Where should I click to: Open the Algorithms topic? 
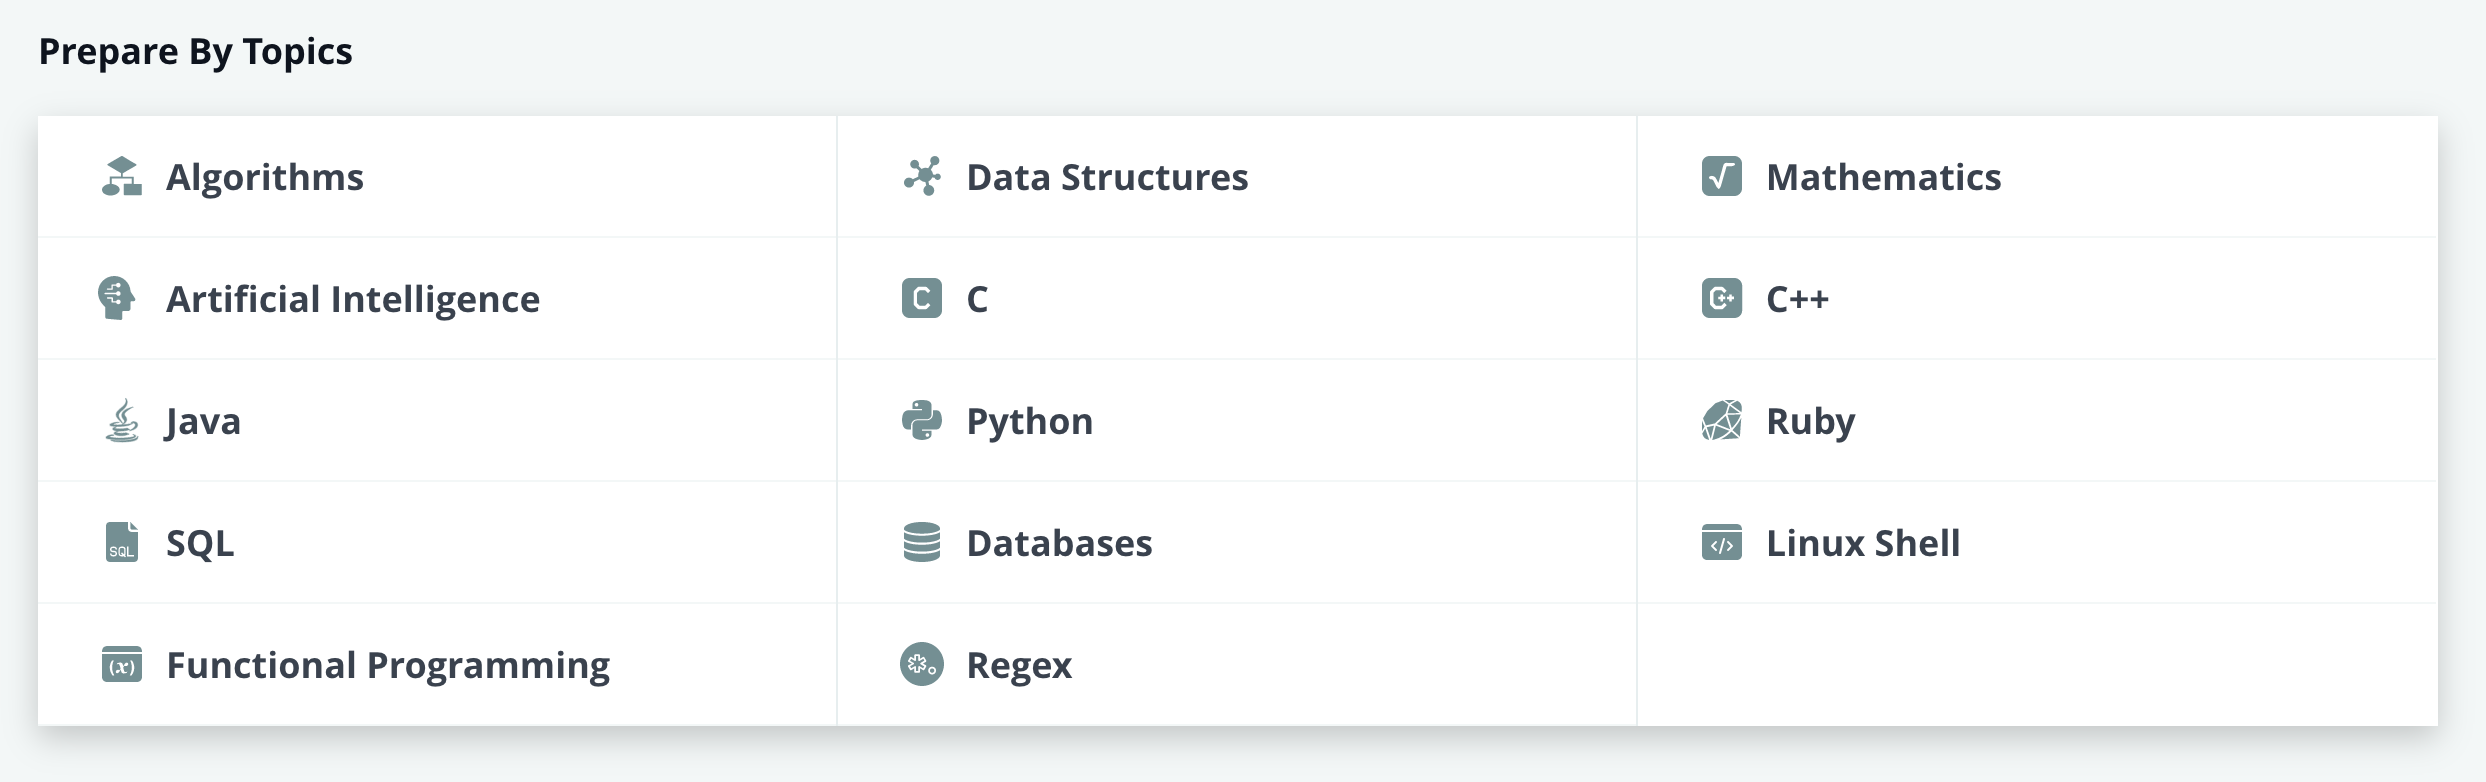pyautogui.click(x=265, y=176)
